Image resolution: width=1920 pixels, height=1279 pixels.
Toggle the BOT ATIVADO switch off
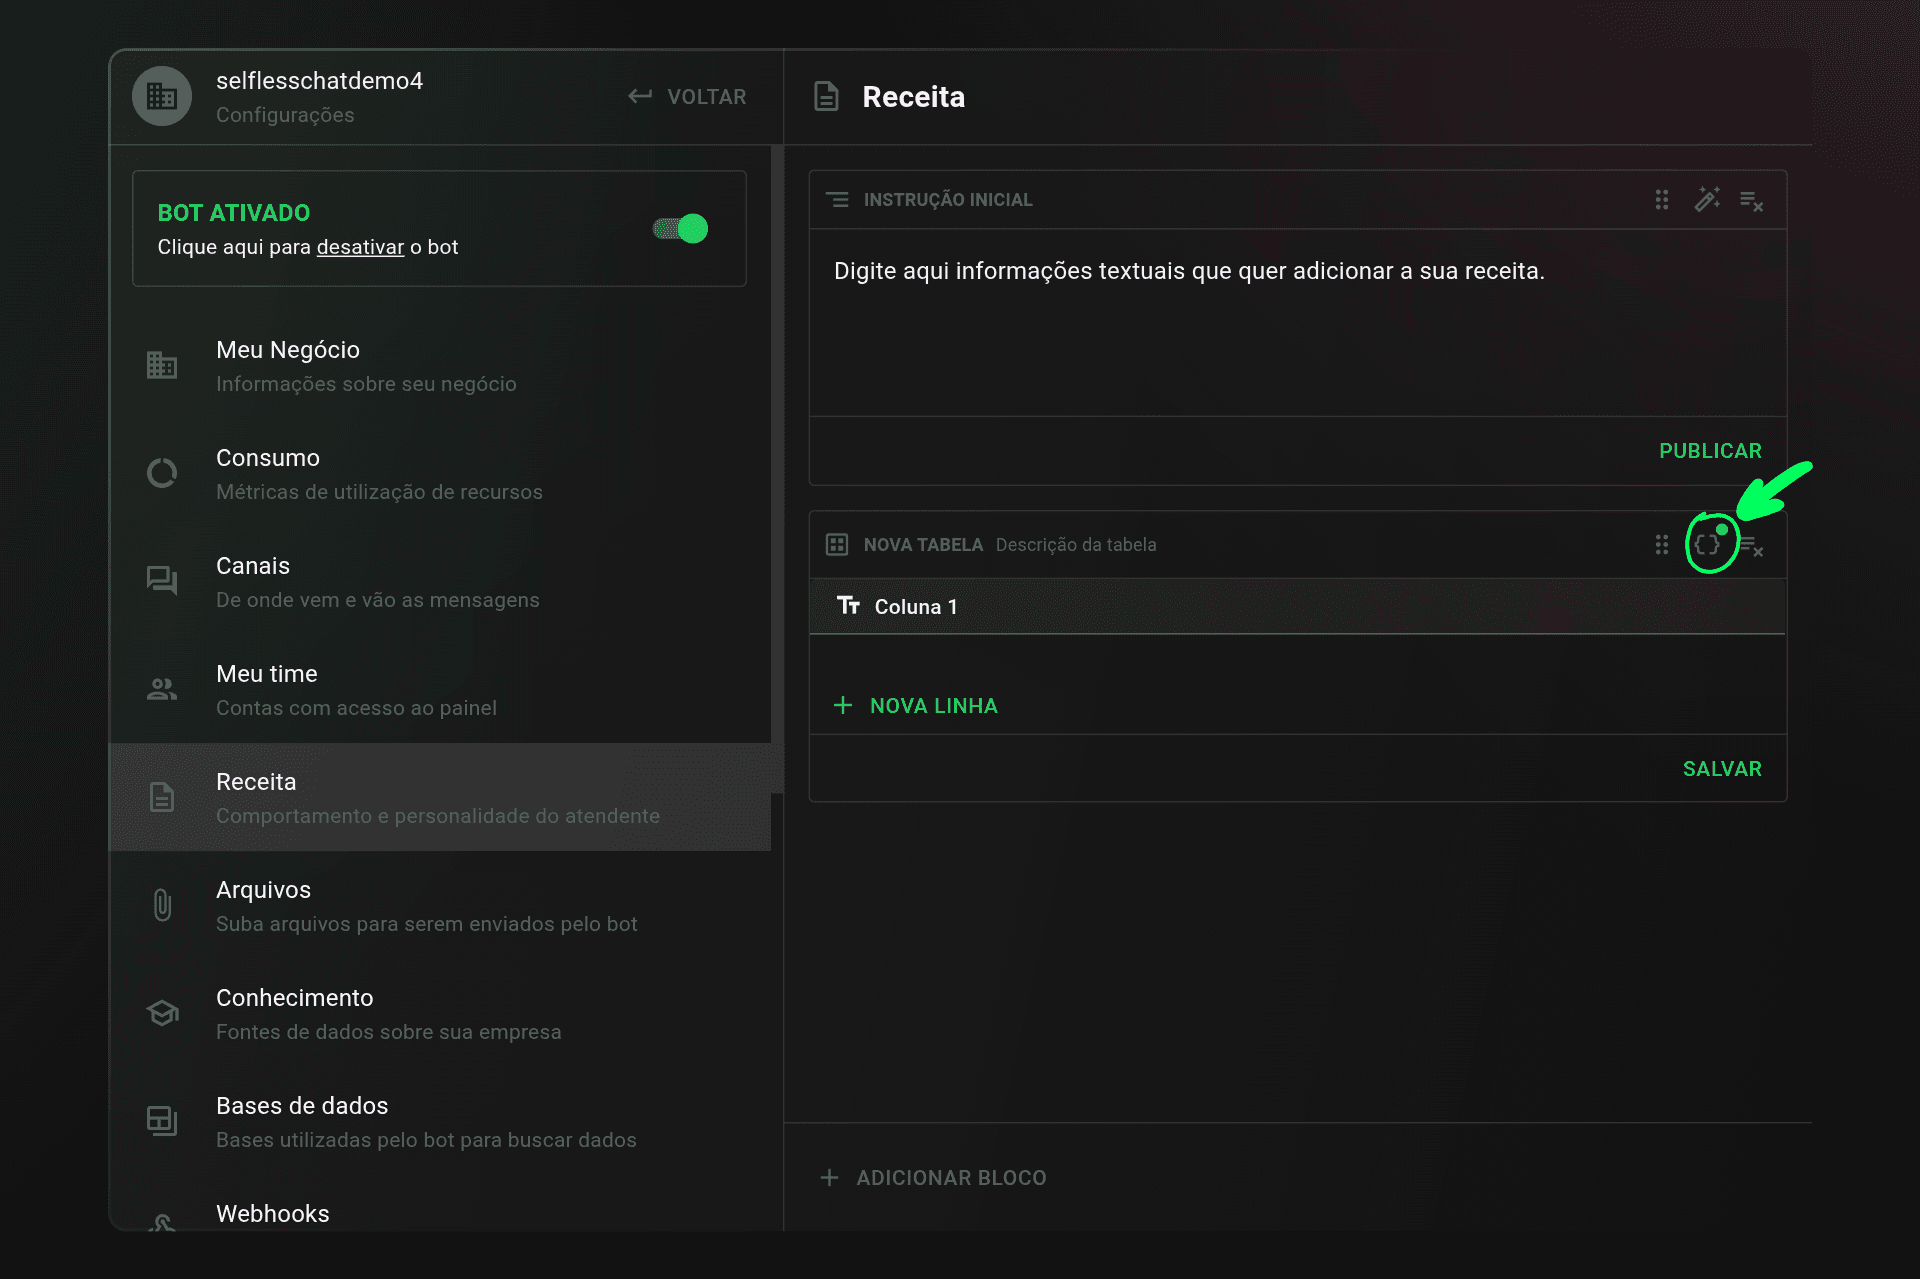point(681,229)
